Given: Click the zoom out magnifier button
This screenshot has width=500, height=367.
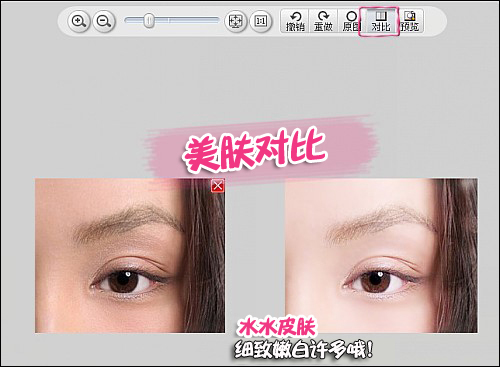Looking at the screenshot, I should [104, 21].
